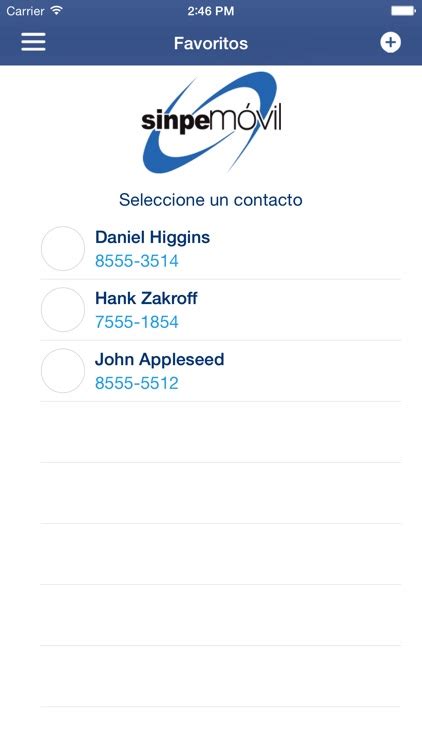
Task: Select Hank Zakroff avatar circle
Action: click(63, 309)
